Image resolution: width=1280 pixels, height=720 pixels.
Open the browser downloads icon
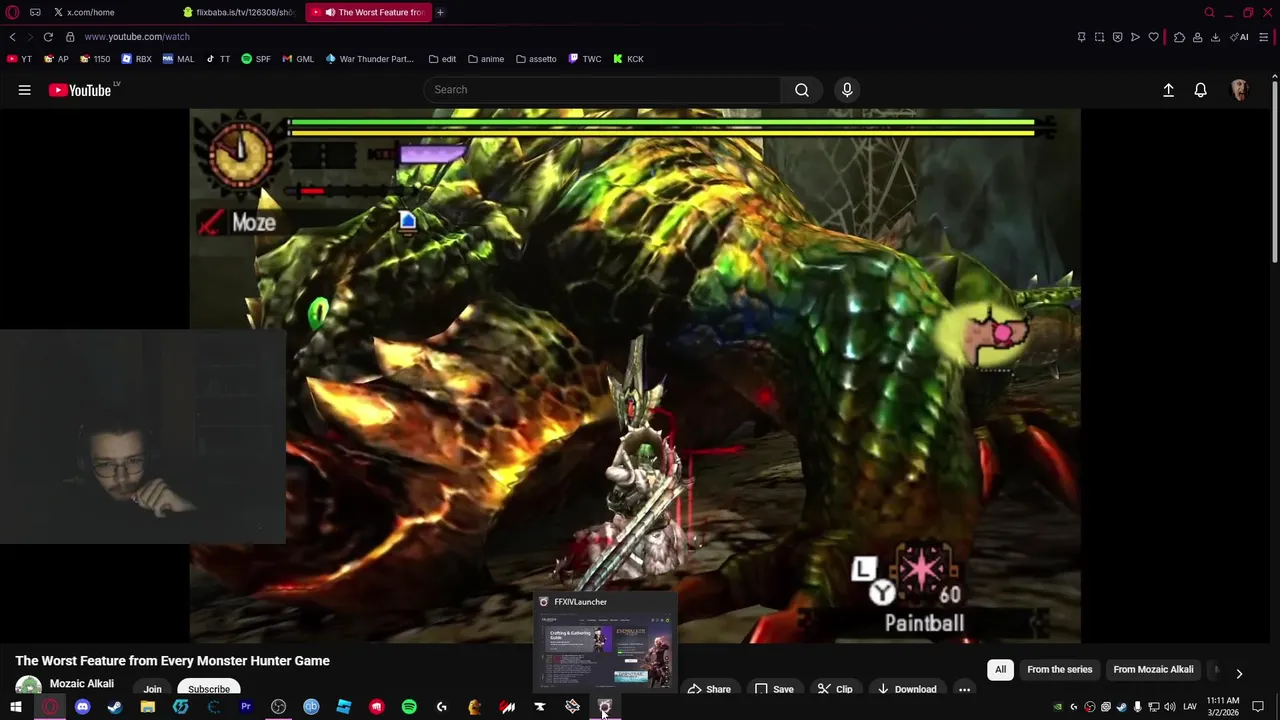[x=1215, y=37]
